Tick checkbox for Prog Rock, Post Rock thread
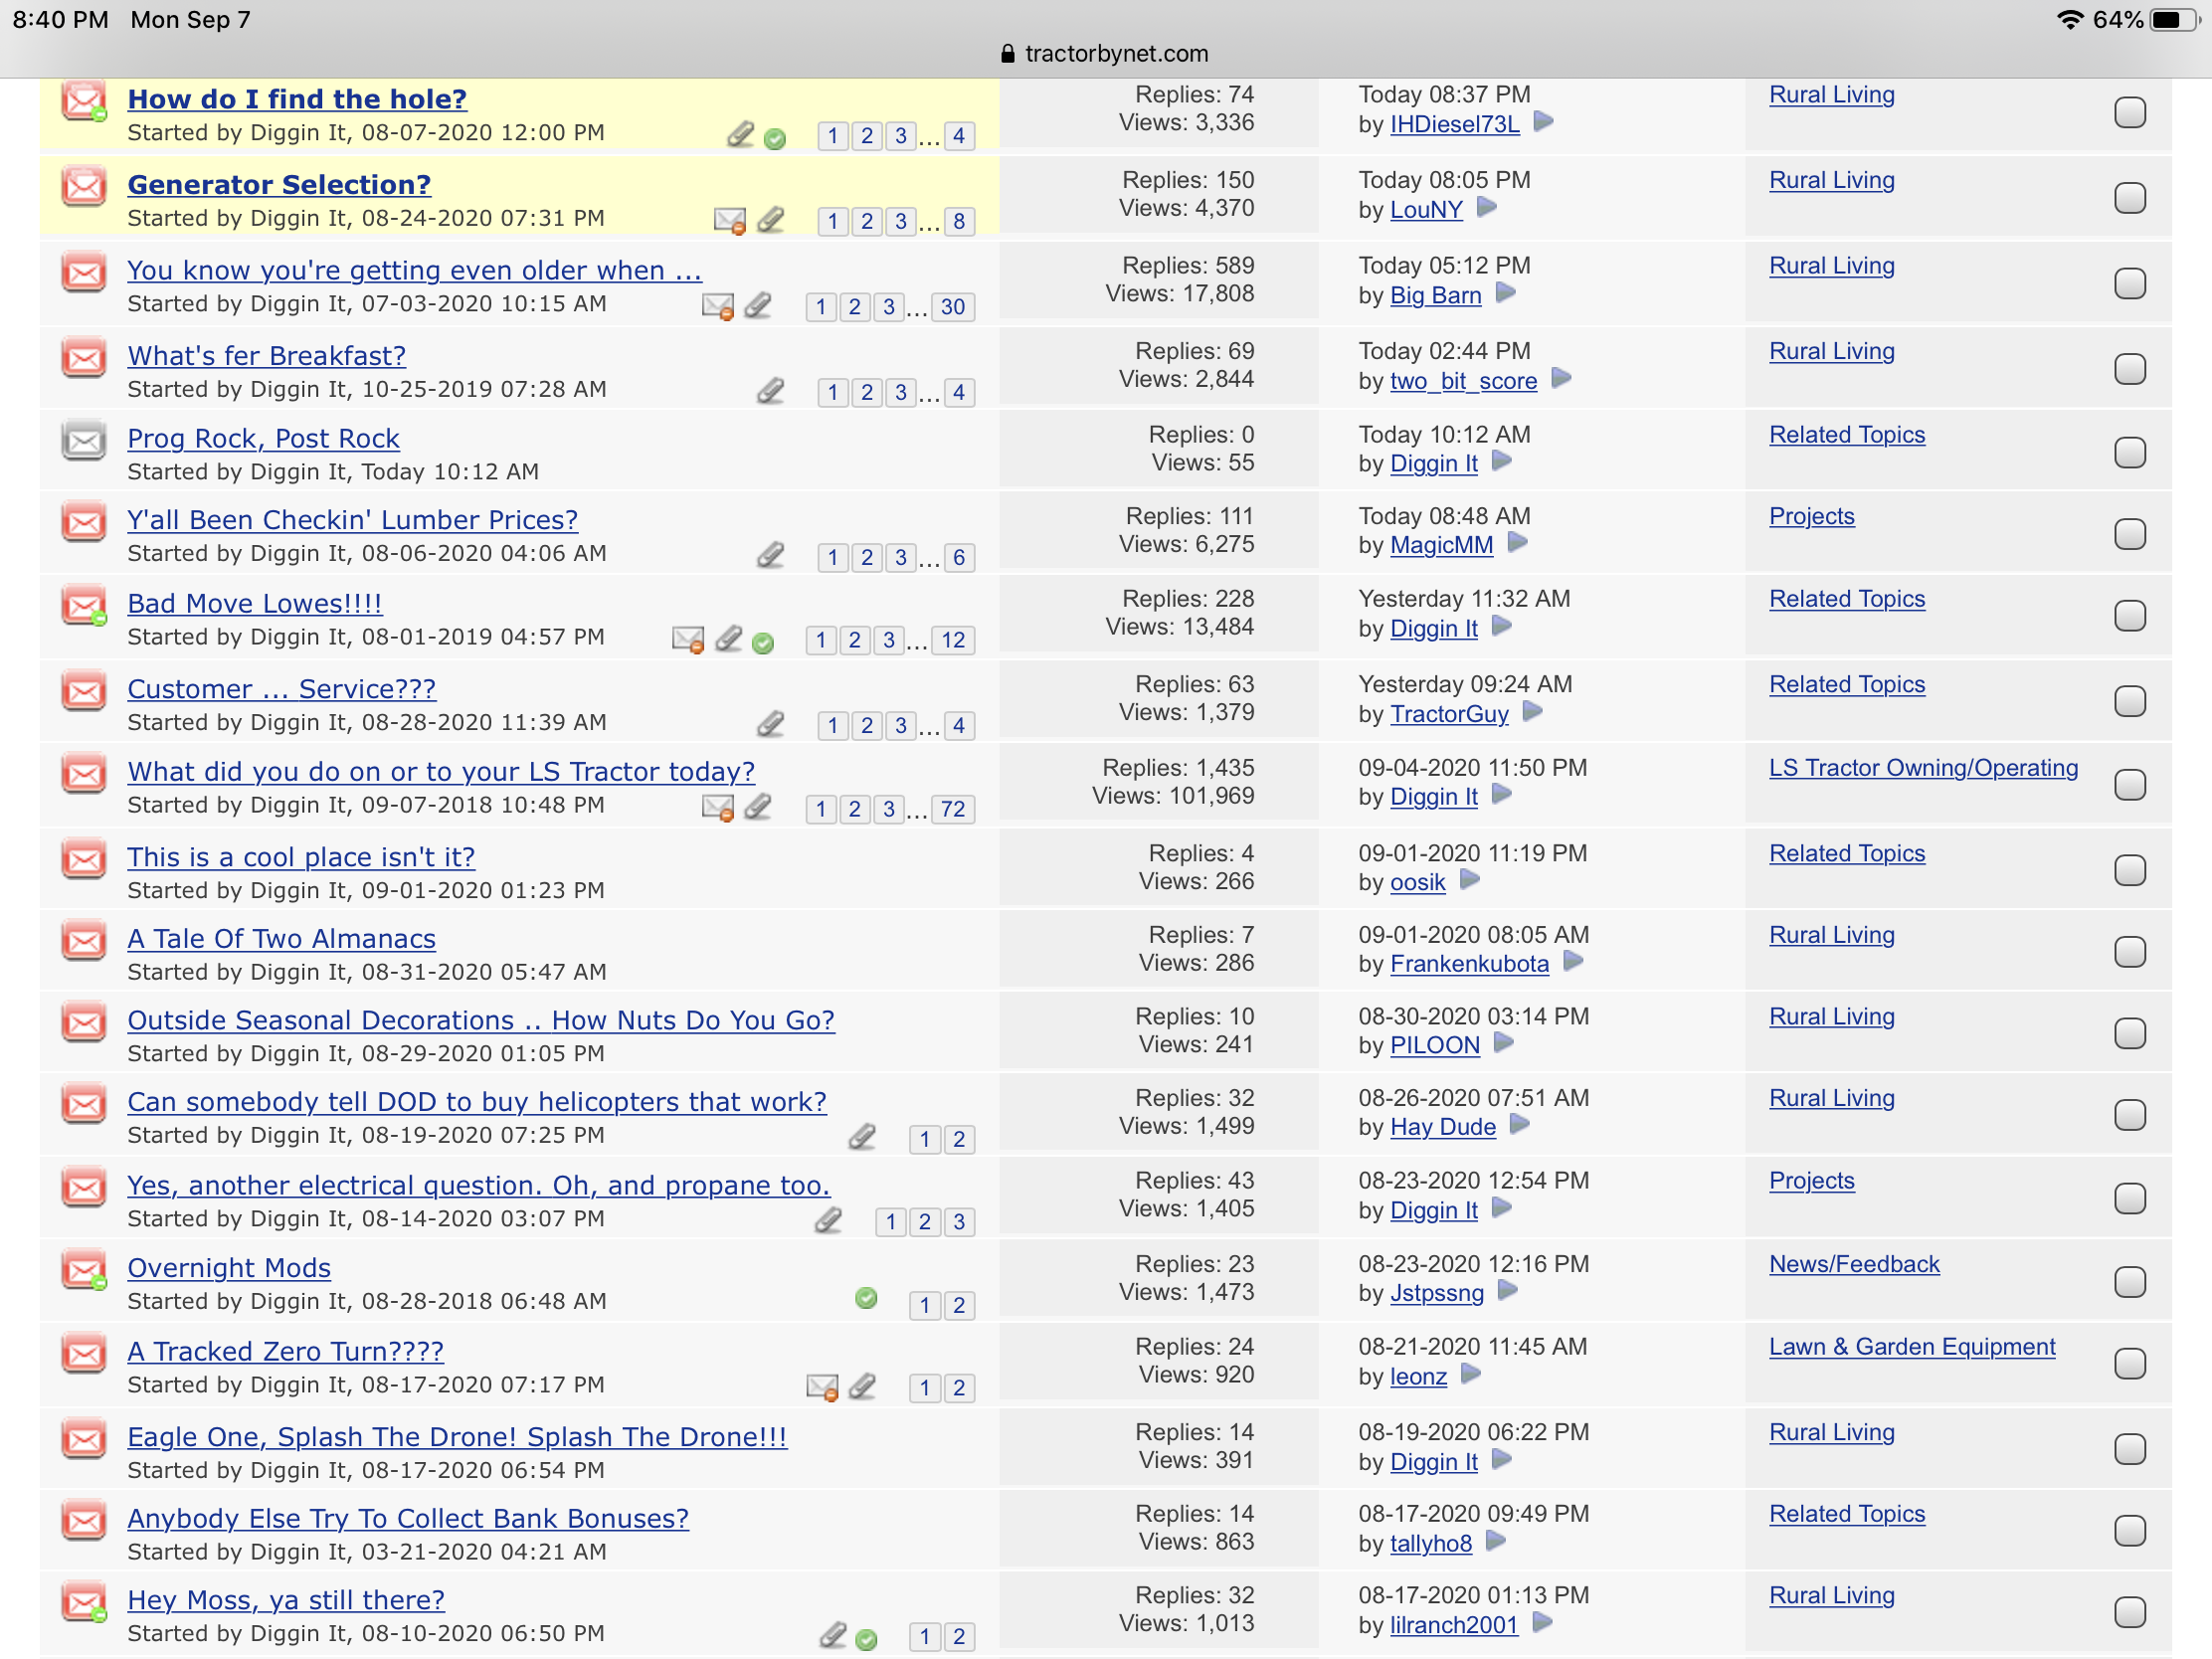 pos(2129,452)
